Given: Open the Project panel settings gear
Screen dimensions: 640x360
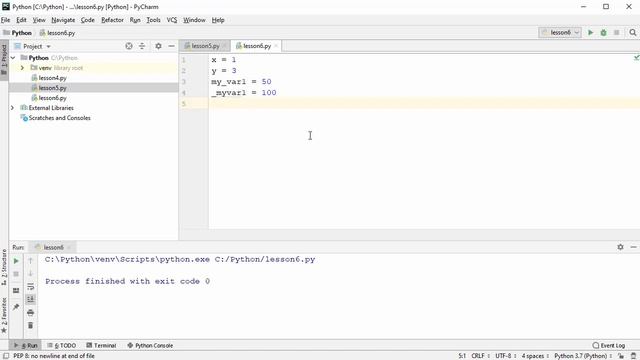Looking at the screenshot, I should [158, 46].
